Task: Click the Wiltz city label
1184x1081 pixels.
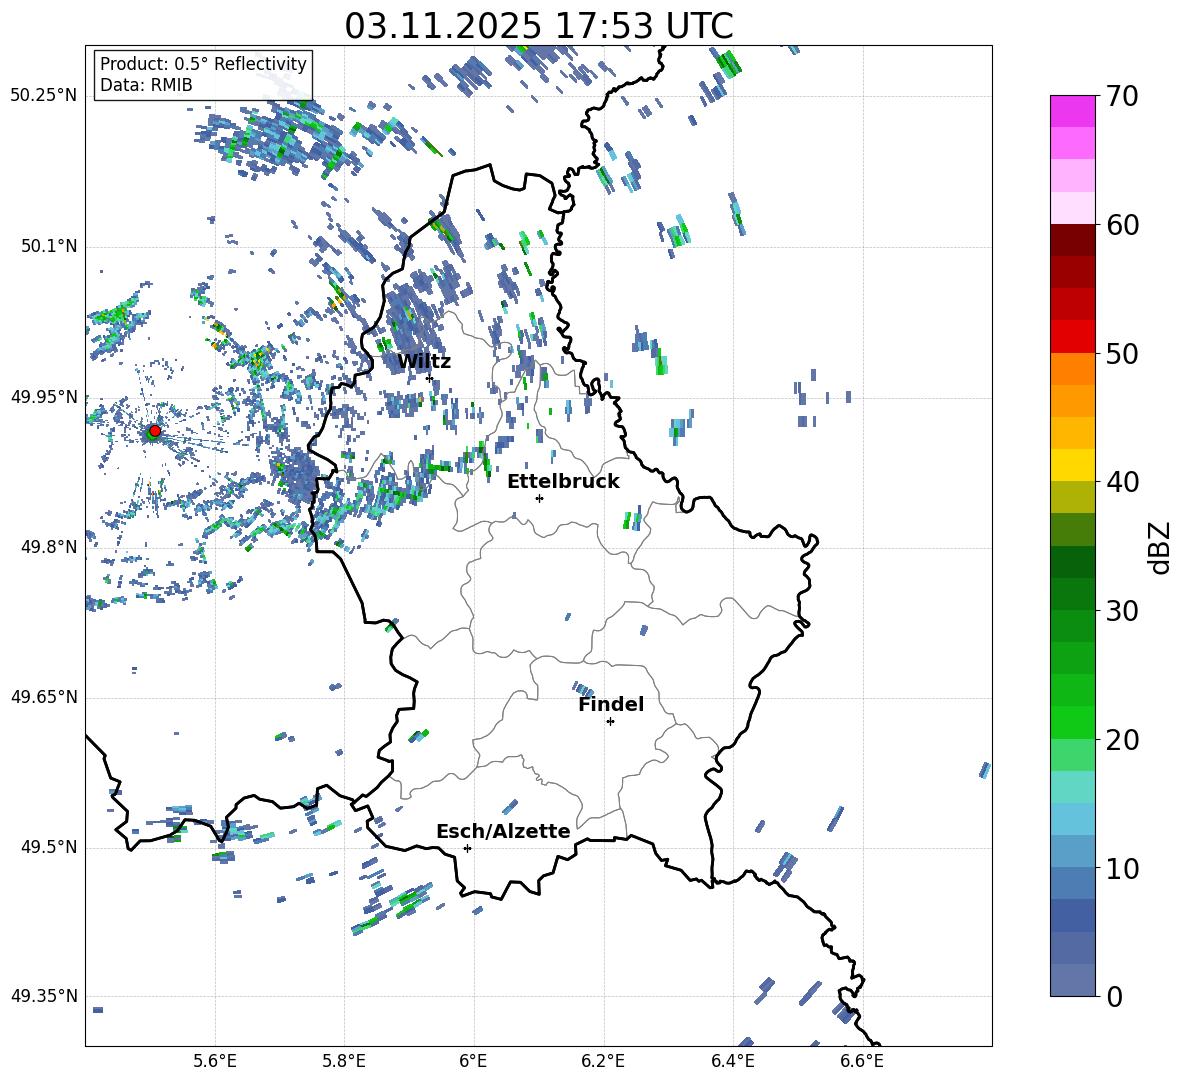Action: (x=424, y=362)
